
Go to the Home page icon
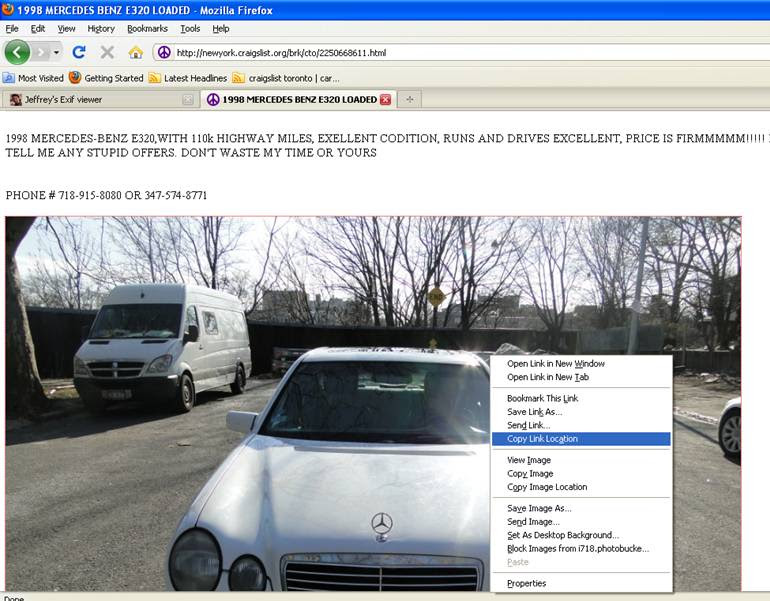pos(136,52)
